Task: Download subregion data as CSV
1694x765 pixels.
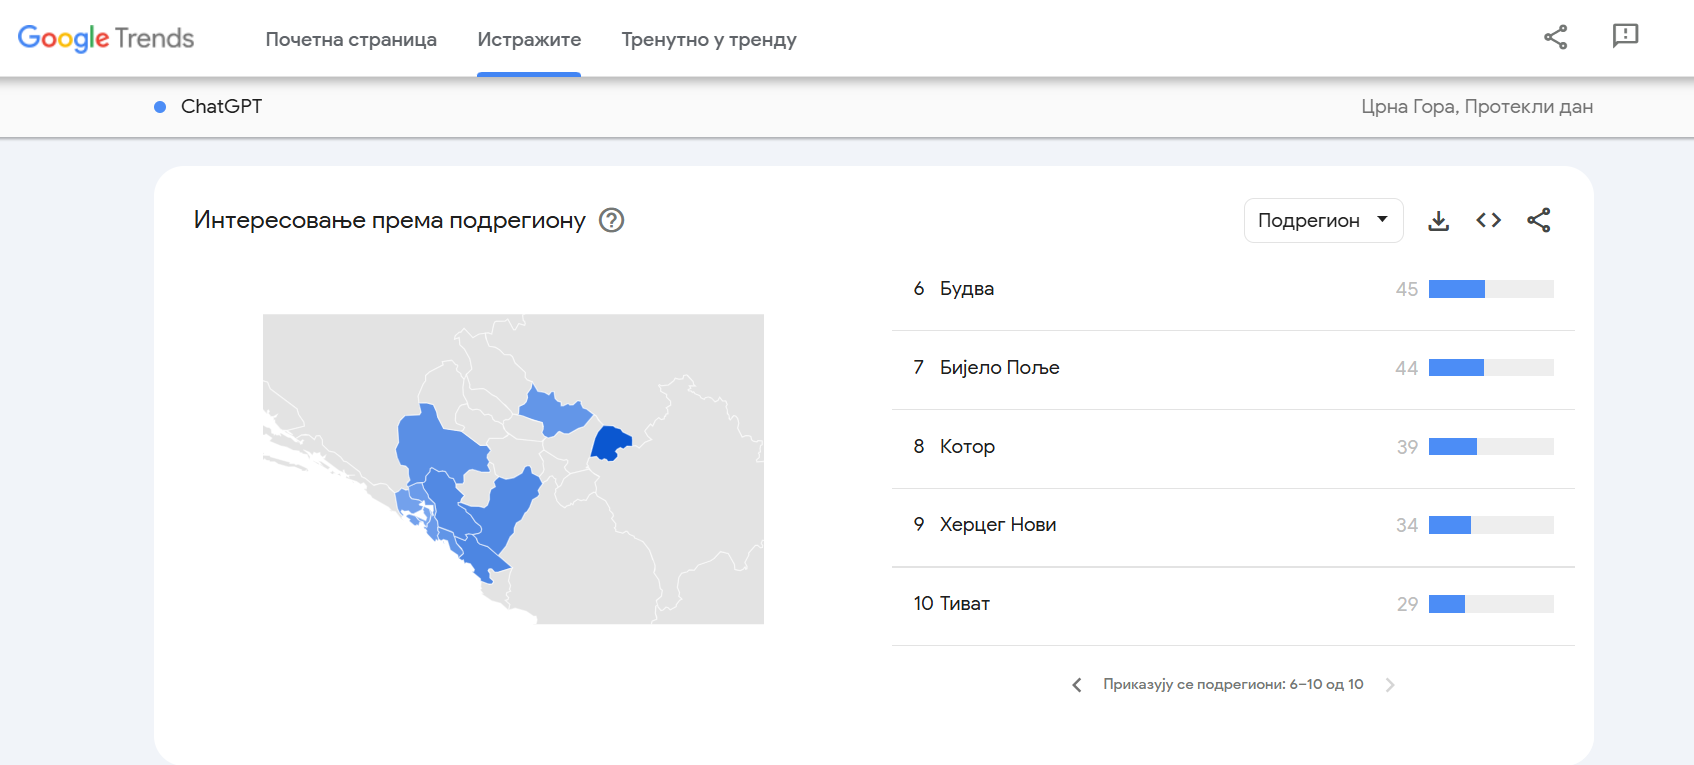Action: [x=1438, y=220]
